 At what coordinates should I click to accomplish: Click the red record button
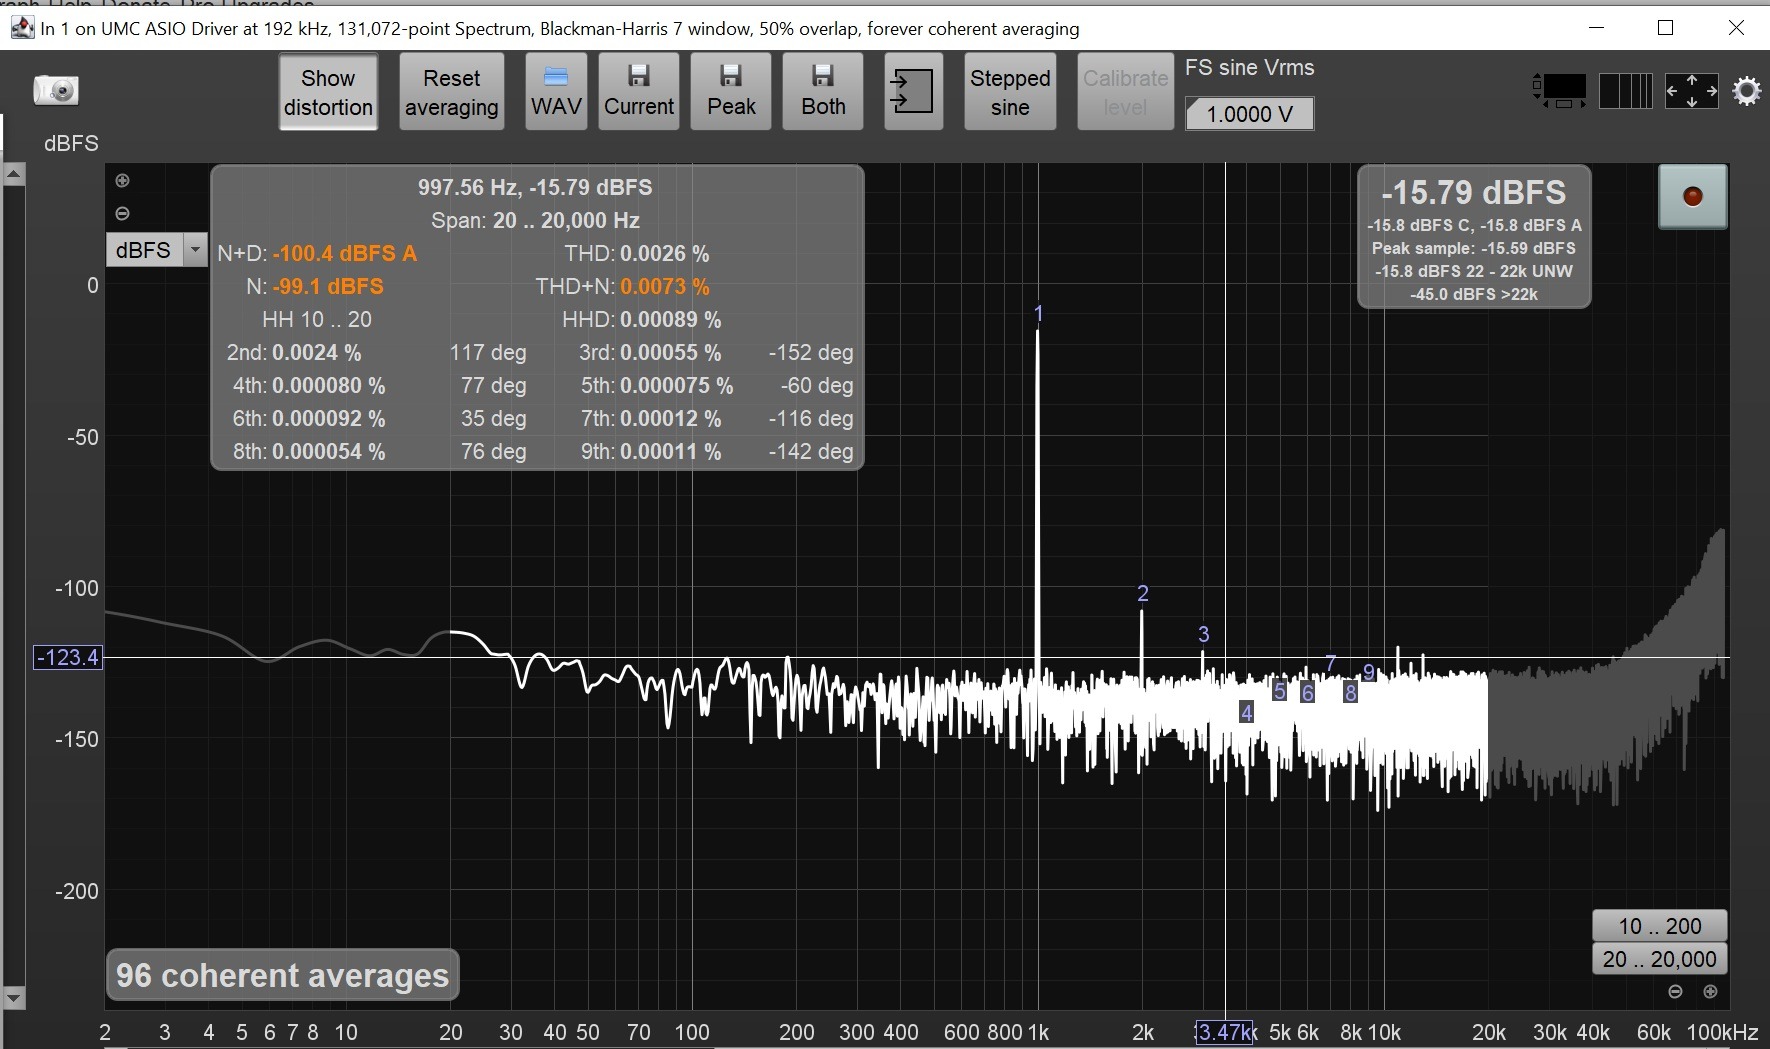coord(1692,196)
